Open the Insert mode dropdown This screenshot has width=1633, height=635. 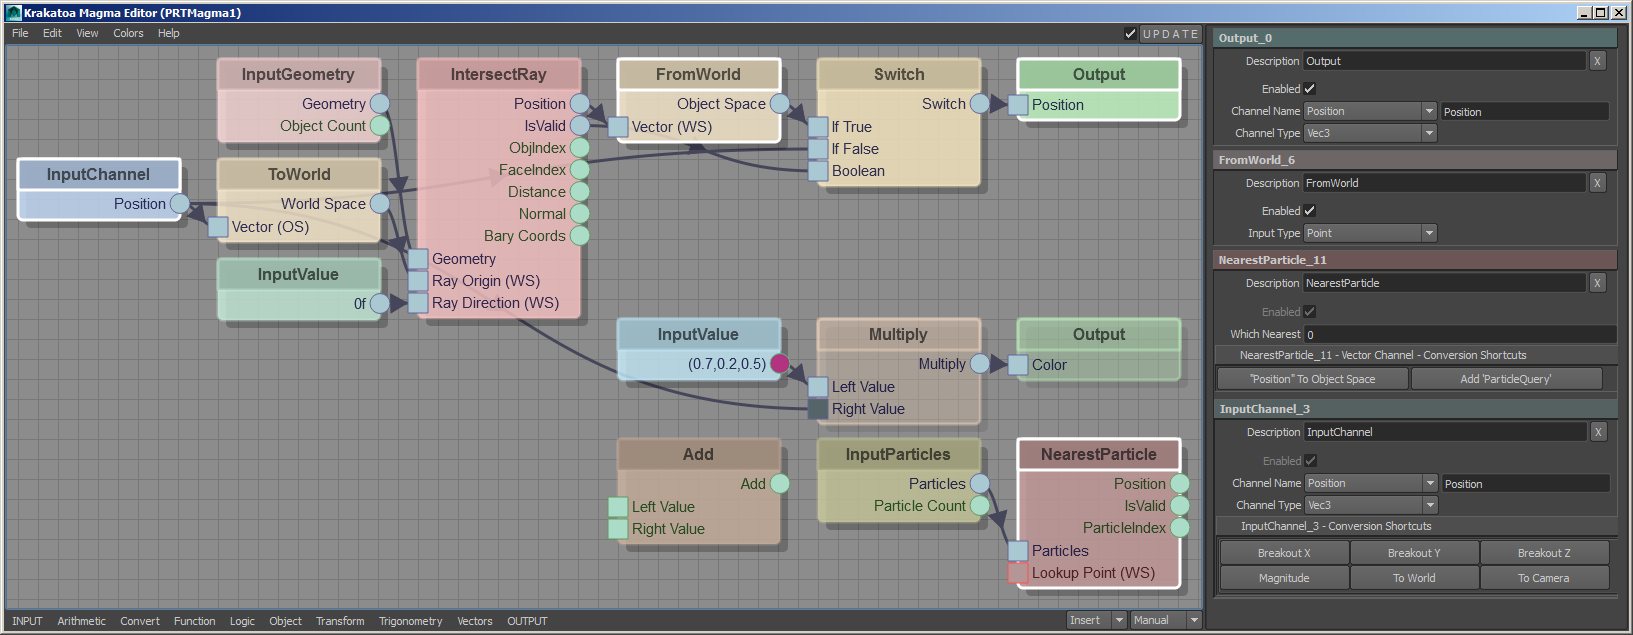tap(1097, 620)
